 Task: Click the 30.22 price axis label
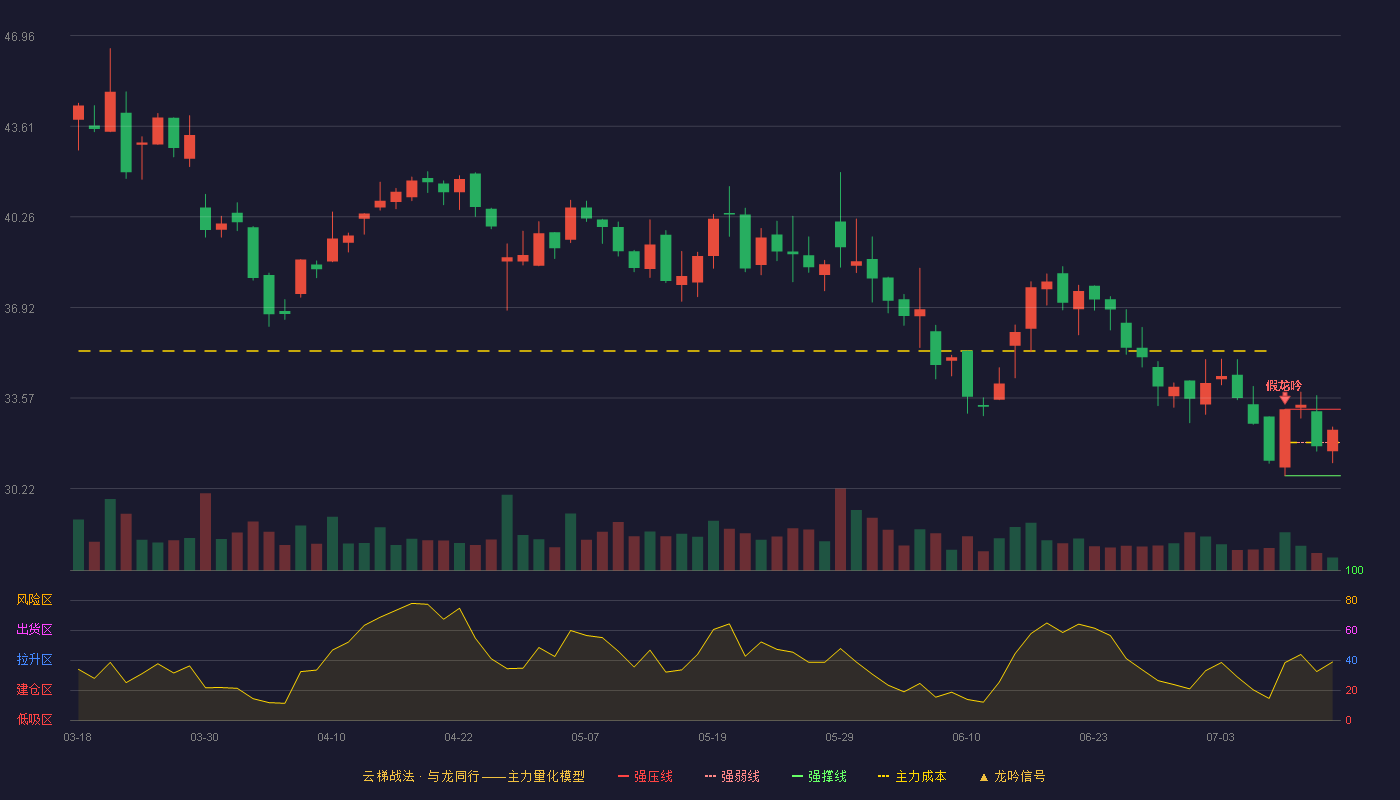(19, 489)
